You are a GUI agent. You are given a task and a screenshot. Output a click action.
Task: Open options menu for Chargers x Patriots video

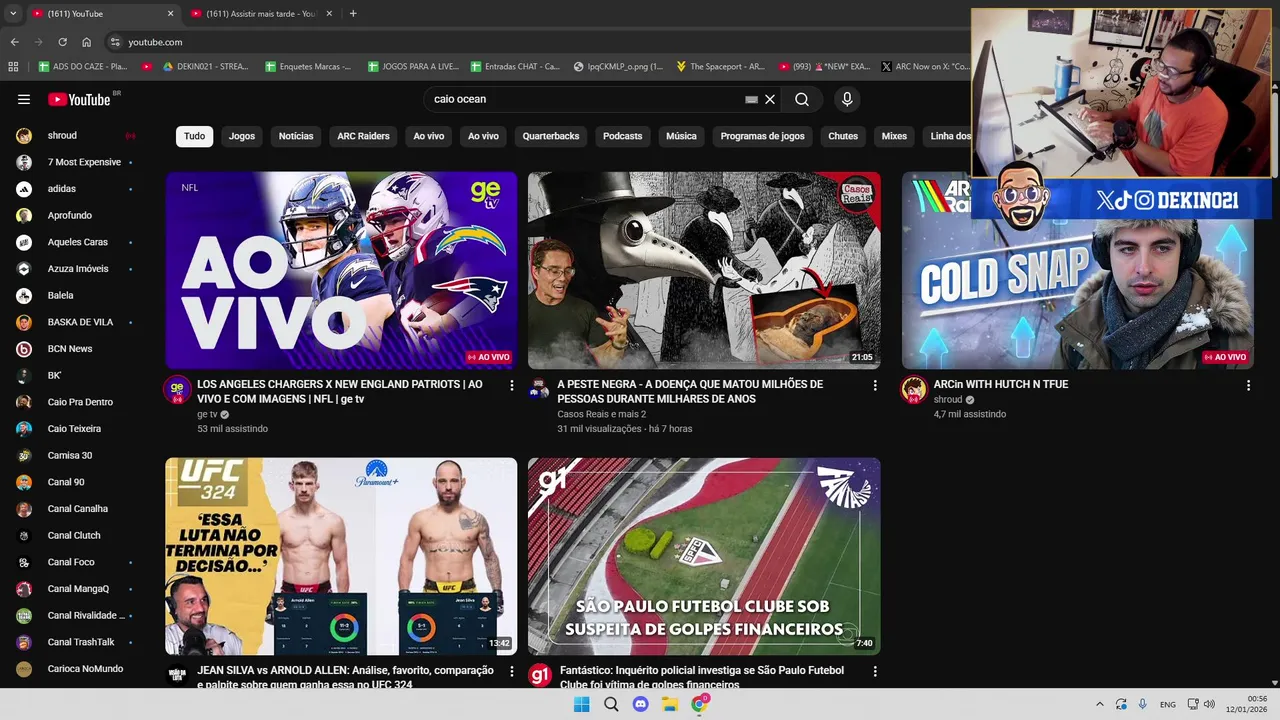pos(512,385)
